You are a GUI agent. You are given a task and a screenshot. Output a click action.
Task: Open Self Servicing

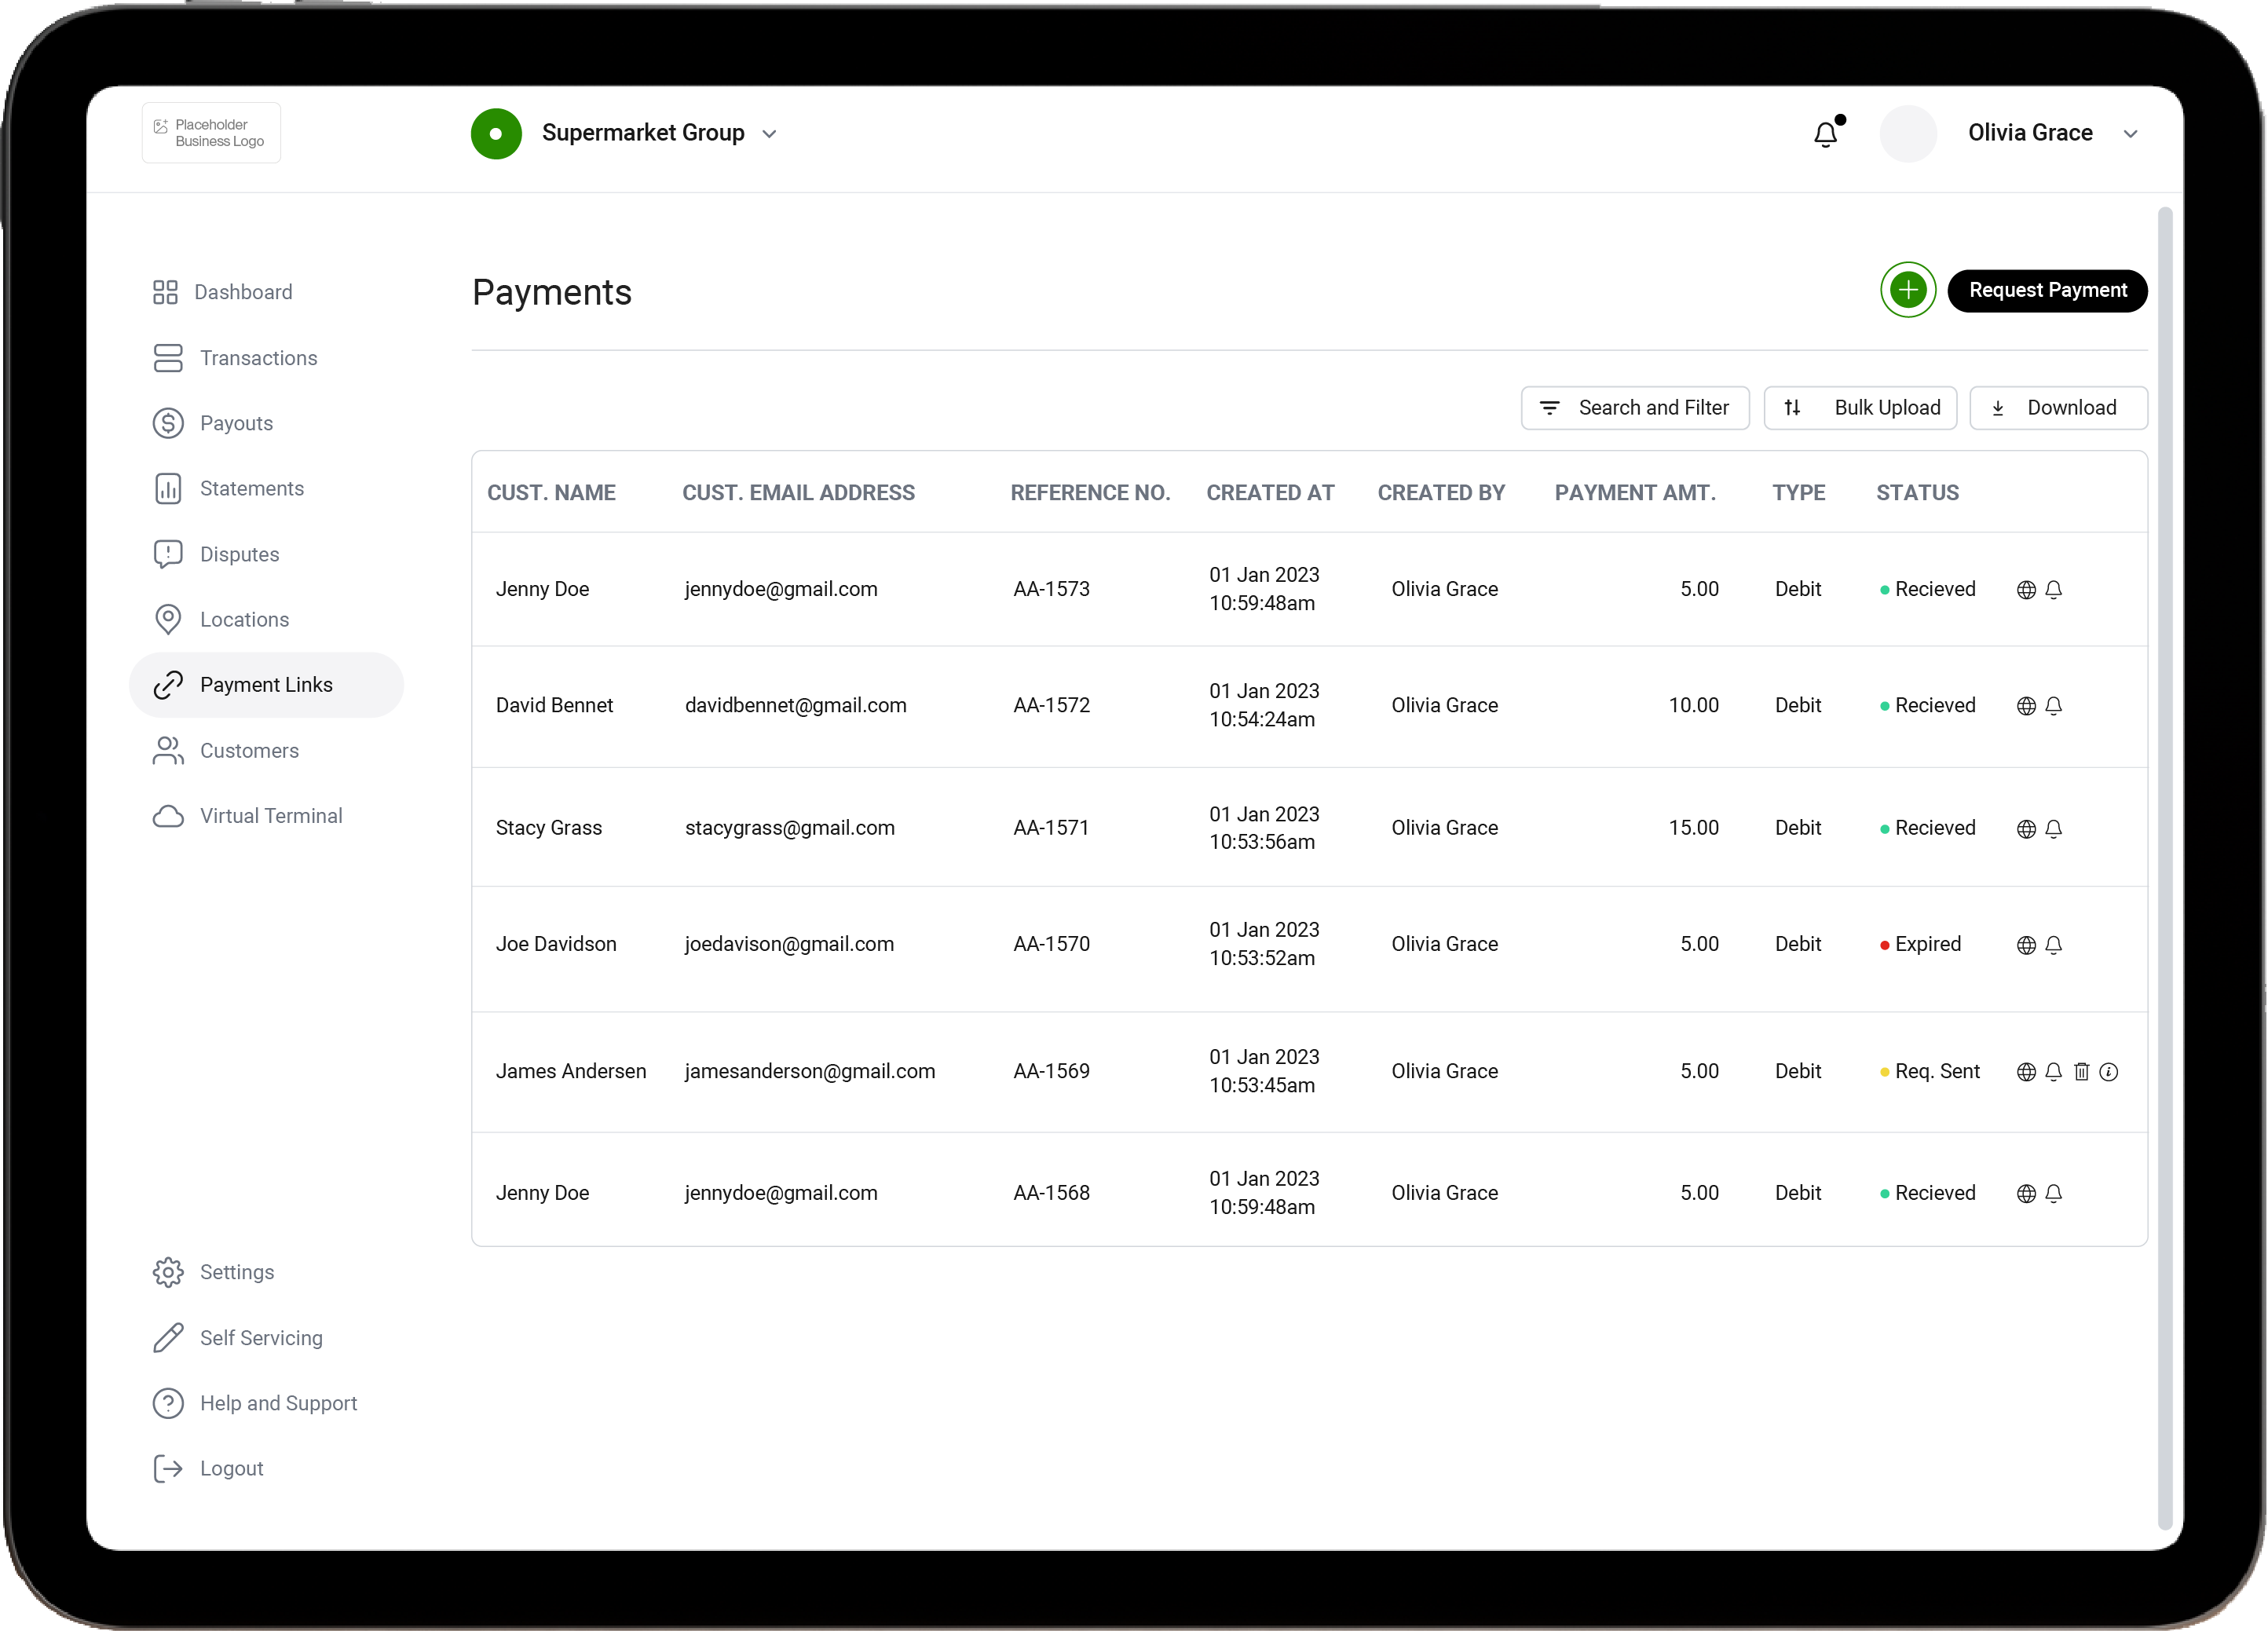click(237, 1338)
